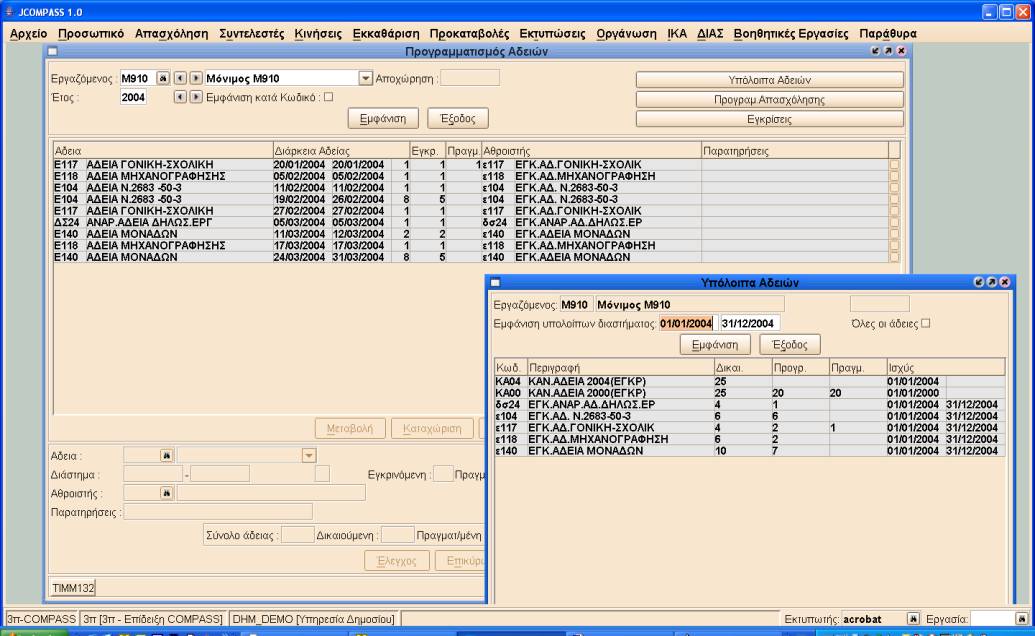The height and width of the screenshot is (636, 1035).
Task: Expand the Άδεια type dropdown arrow
Action: (308, 455)
